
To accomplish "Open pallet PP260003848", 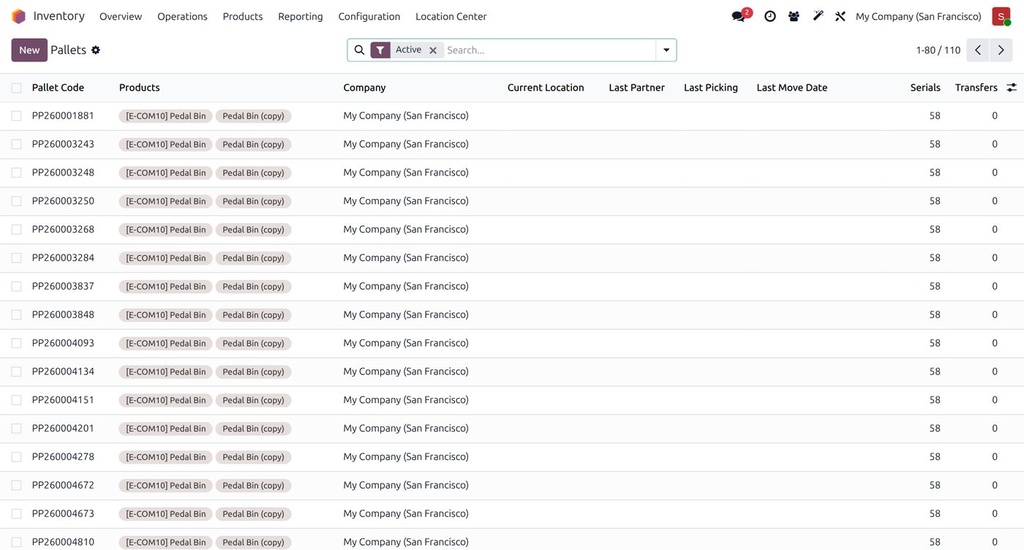I will (63, 315).
